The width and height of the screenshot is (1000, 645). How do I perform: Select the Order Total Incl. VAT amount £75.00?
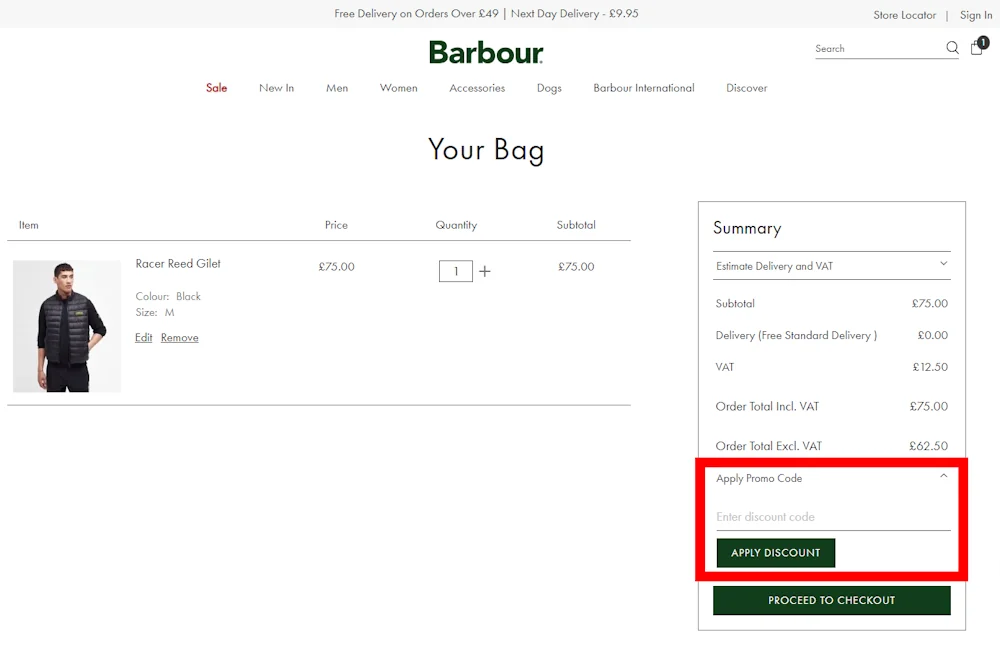929,406
